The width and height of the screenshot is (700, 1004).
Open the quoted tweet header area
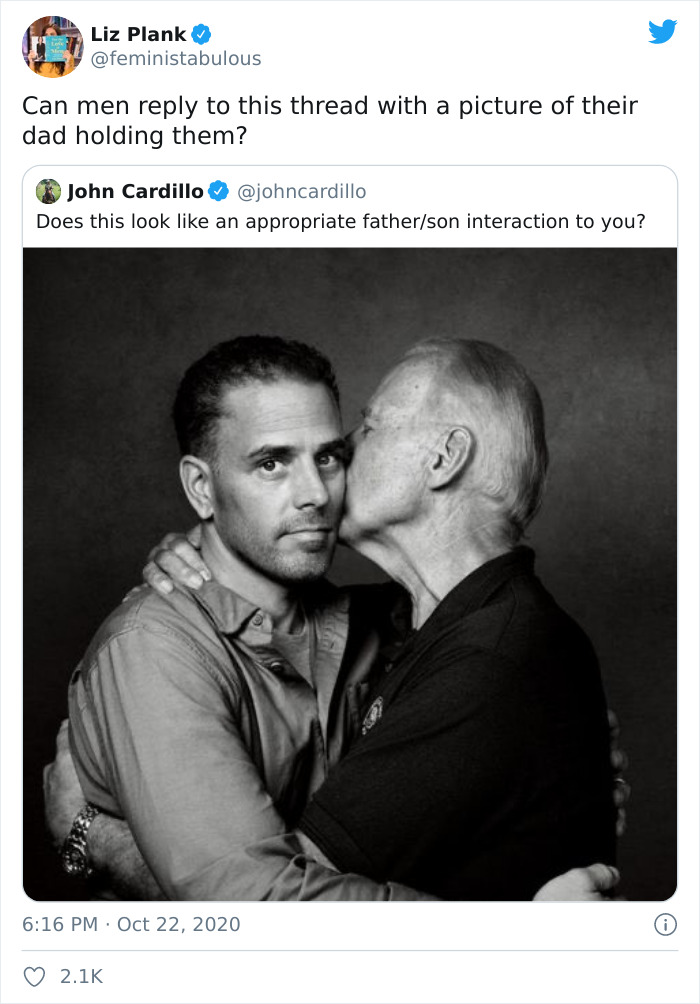(350, 206)
